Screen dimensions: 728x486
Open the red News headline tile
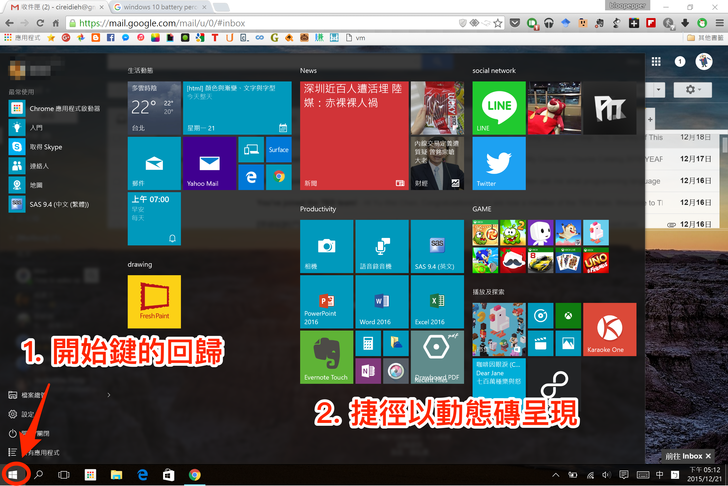354,136
